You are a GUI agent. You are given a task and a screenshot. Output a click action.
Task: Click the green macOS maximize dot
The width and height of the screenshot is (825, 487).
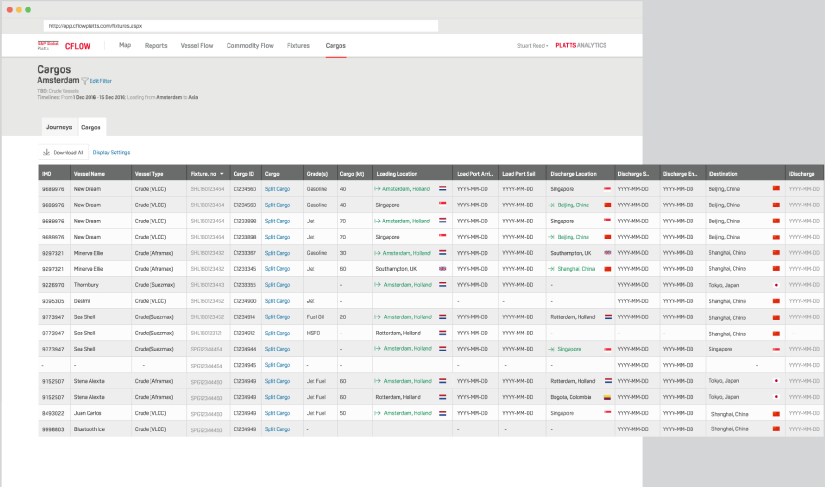[x=28, y=9]
